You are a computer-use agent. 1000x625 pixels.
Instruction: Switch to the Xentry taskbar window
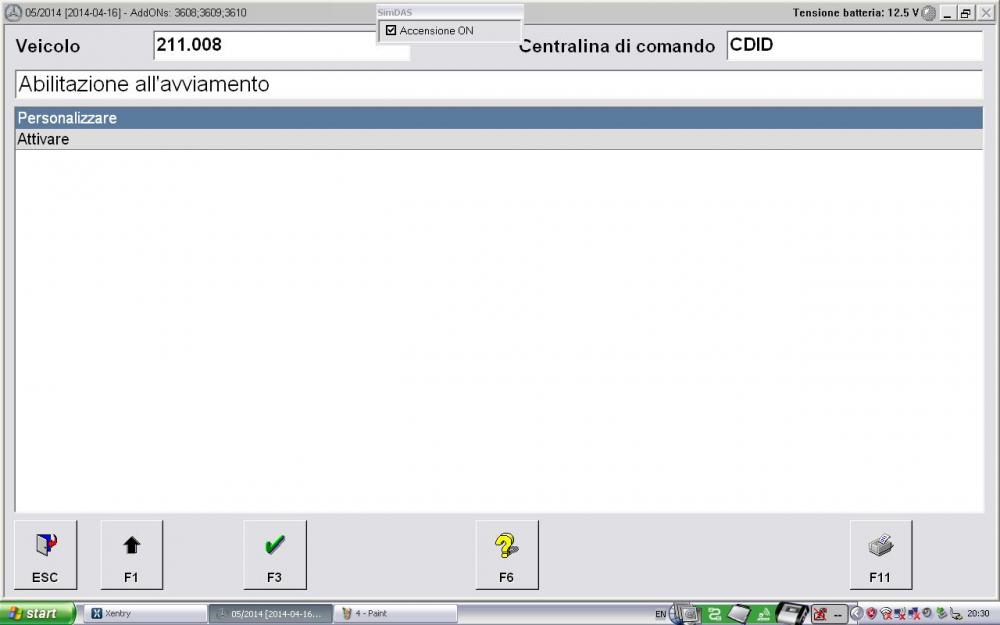click(x=143, y=613)
